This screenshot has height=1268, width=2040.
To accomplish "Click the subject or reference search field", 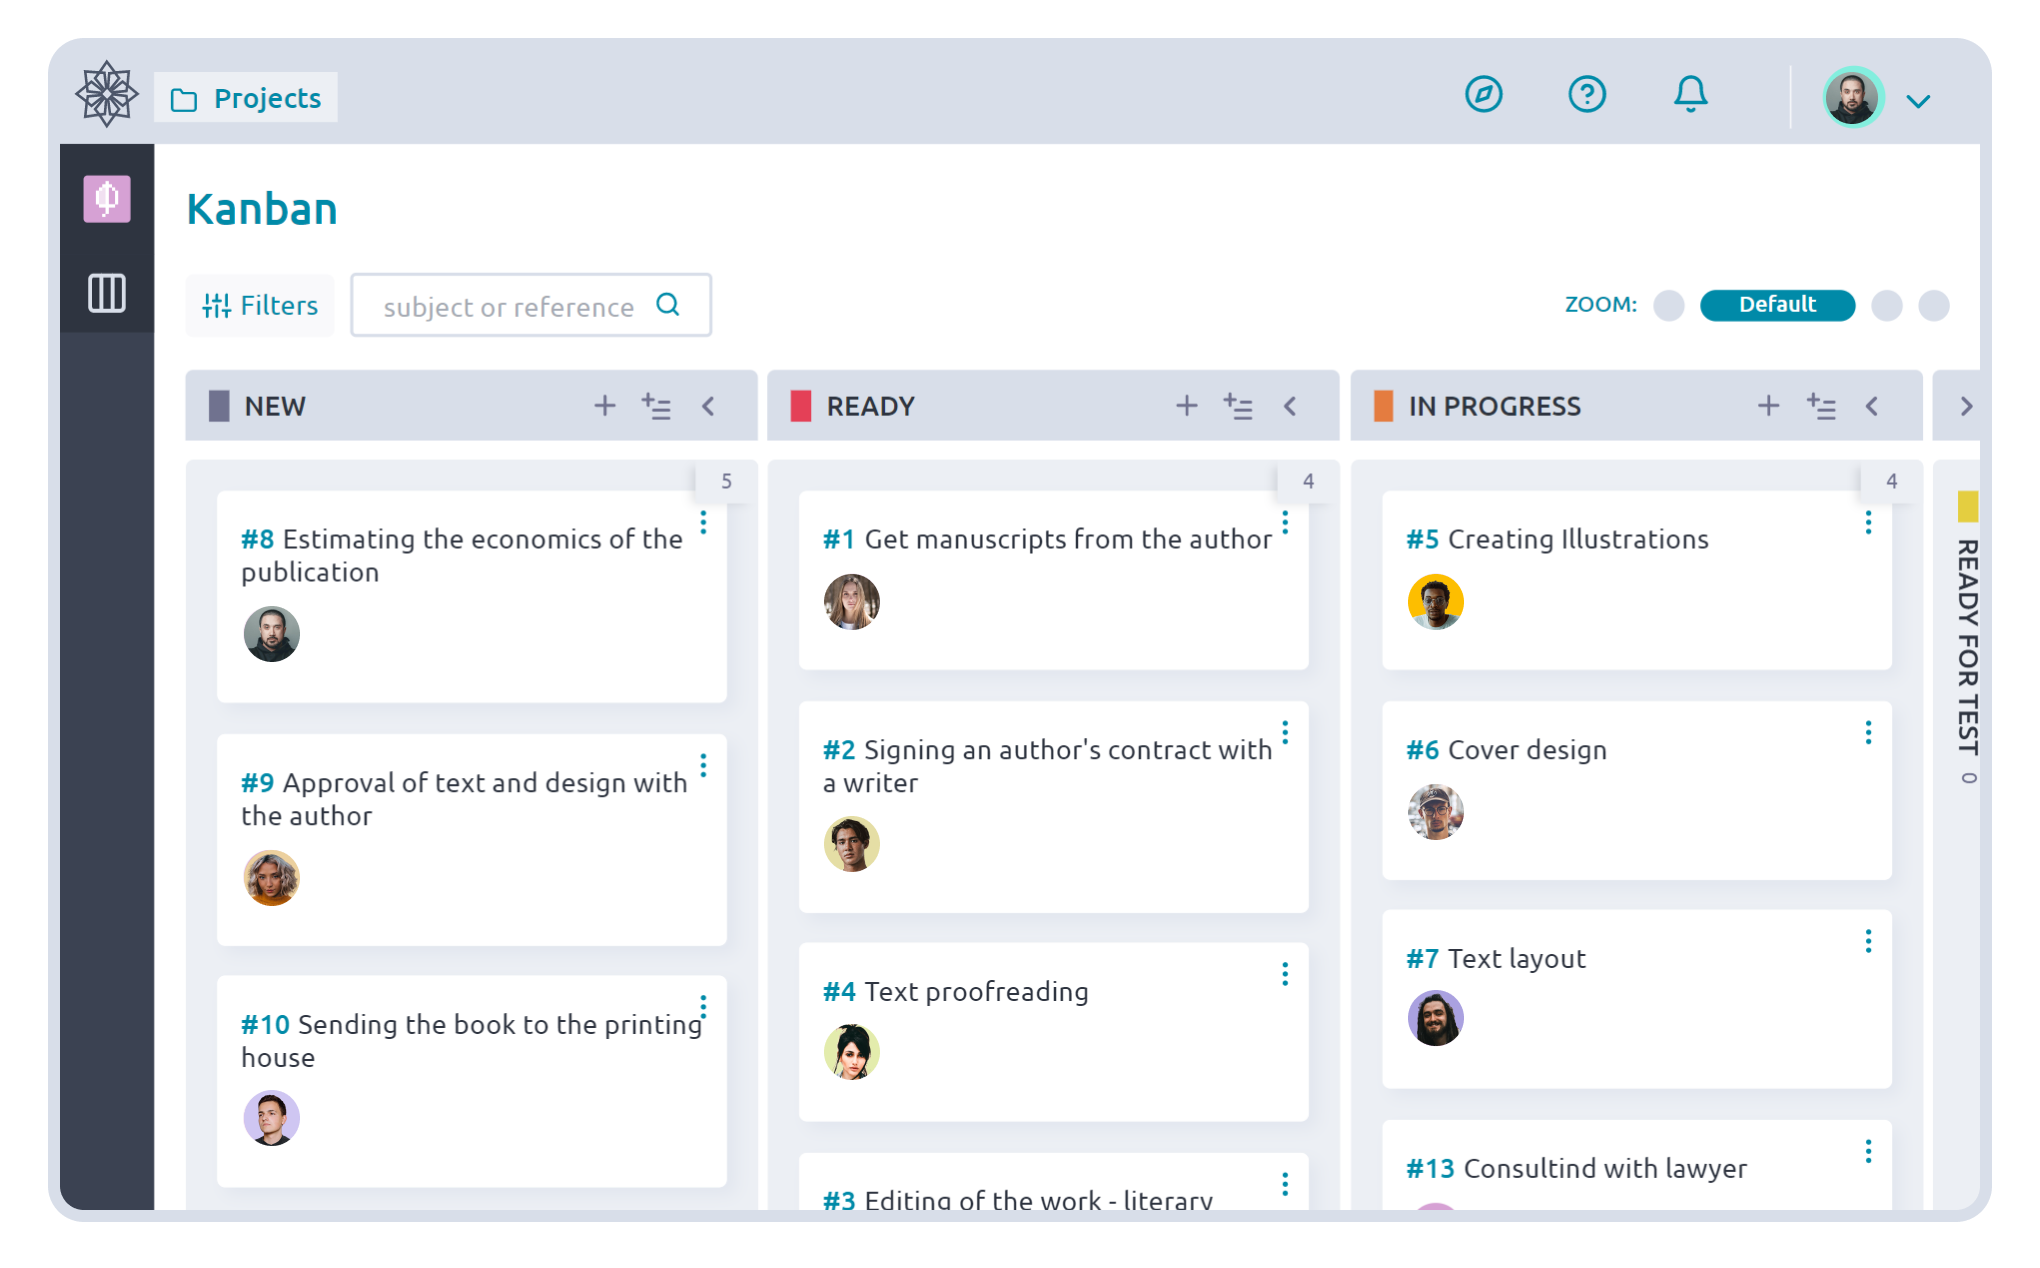I will pos(531,305).
